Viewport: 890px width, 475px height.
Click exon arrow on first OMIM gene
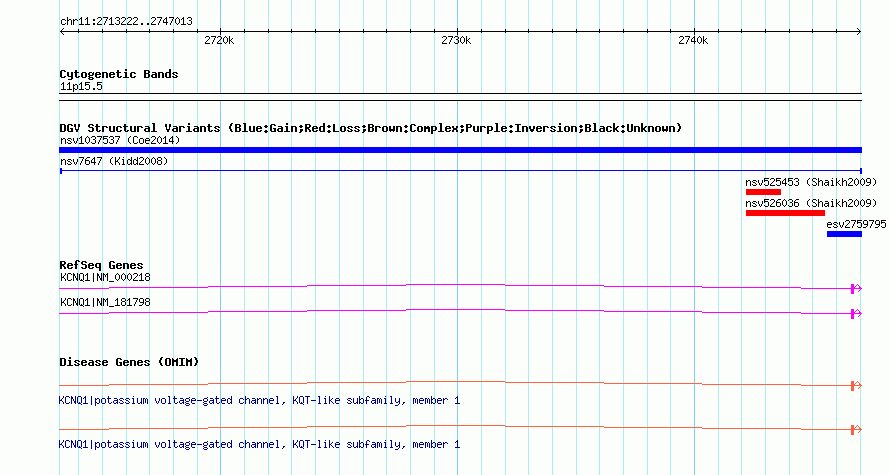tap(856, 386)
